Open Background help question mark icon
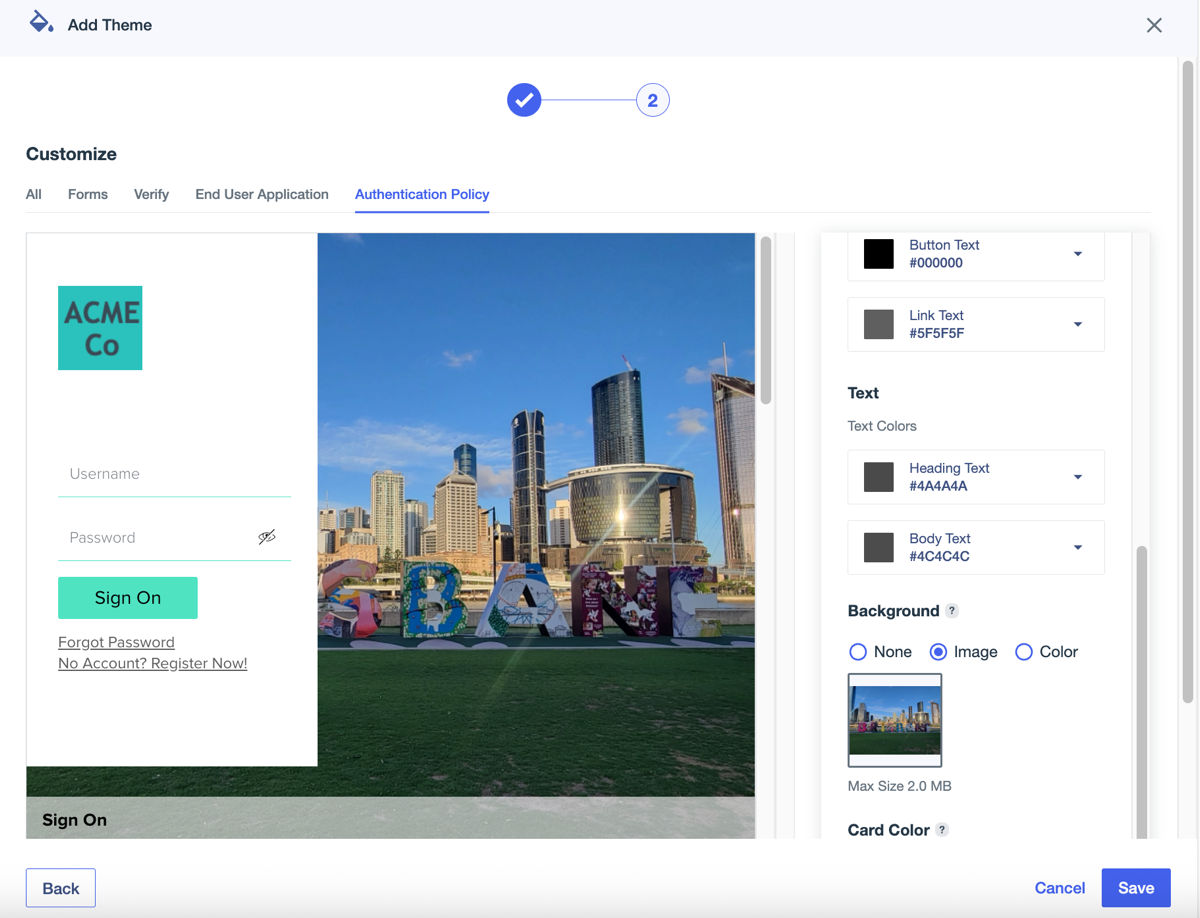This screenshot has height=918, width=1200. (952, 611)
